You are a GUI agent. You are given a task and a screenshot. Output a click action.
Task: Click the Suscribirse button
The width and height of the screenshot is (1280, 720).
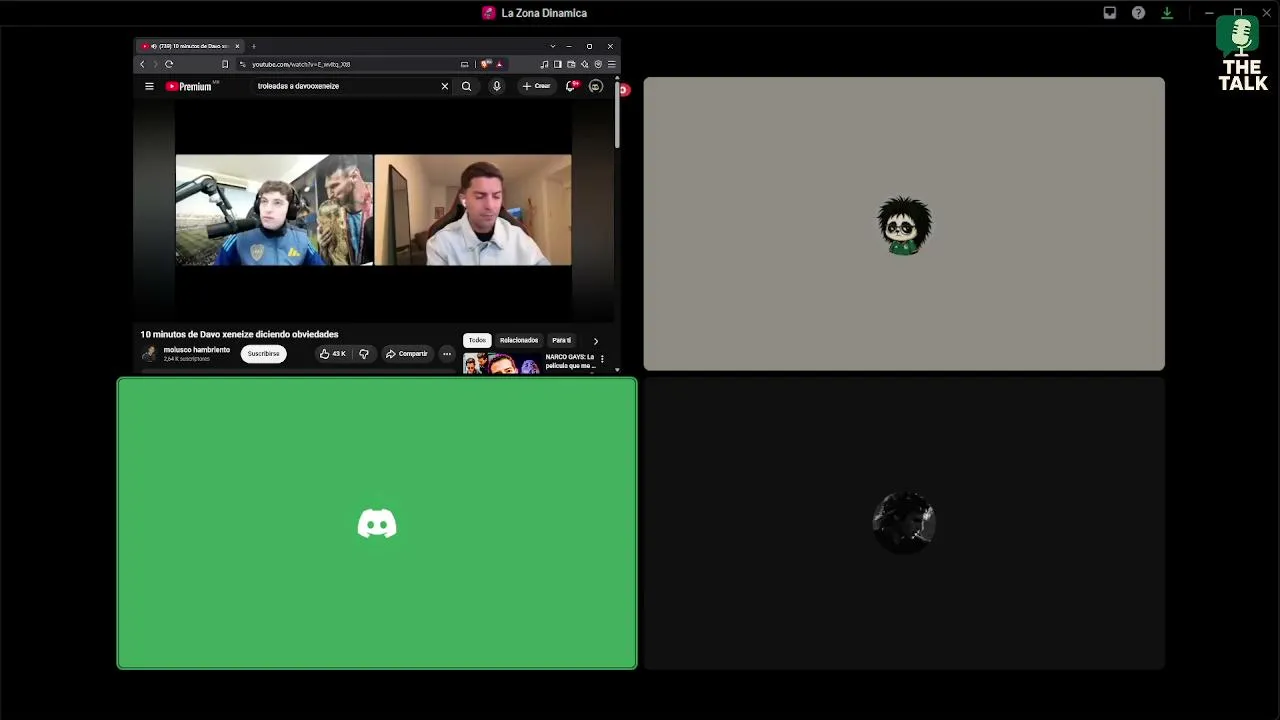[264, 354]
